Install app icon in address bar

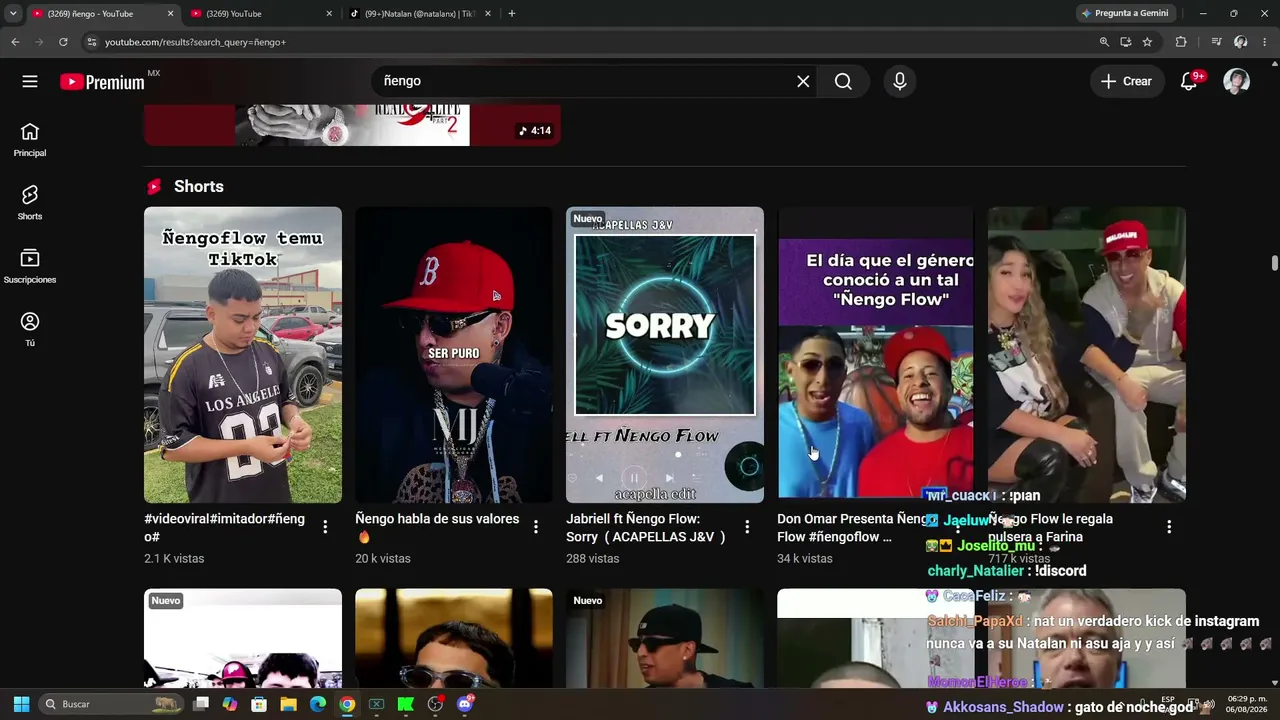tap(1126, 42)
